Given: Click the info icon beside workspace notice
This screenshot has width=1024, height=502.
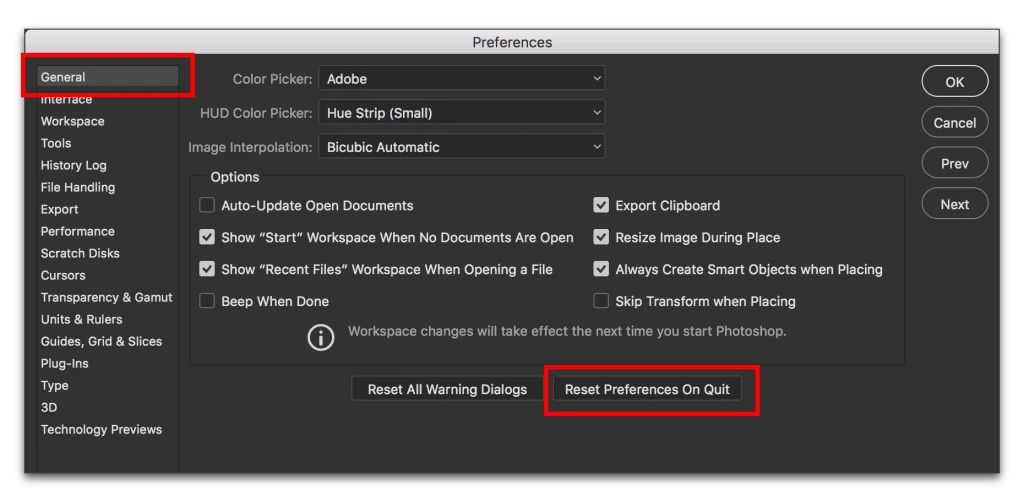Looking at the screenshot, I should pos(321,337).
